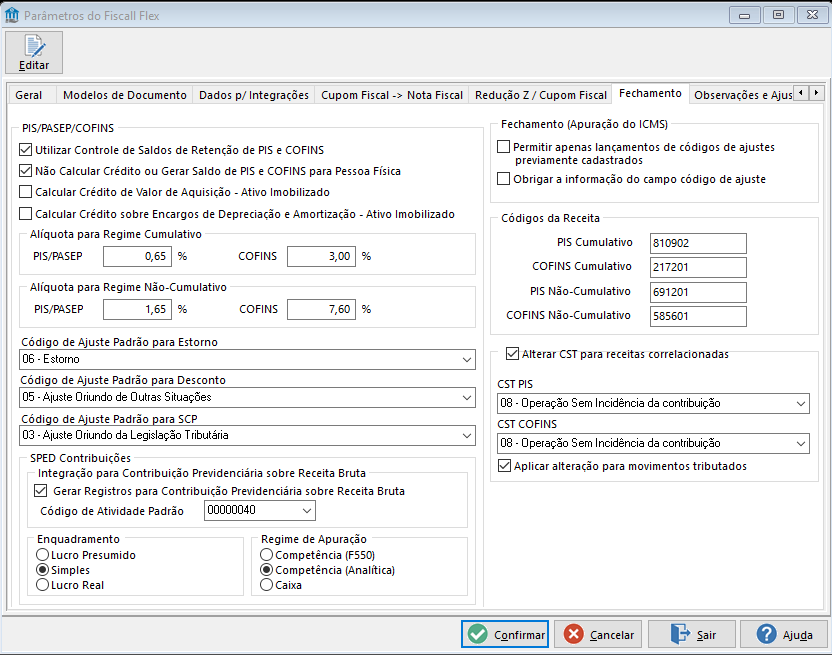Expand Código de Atividade Padrão dropdown
Image resolution: width=832 pixels, height=655 pixels.
click(x=260, y=511)
